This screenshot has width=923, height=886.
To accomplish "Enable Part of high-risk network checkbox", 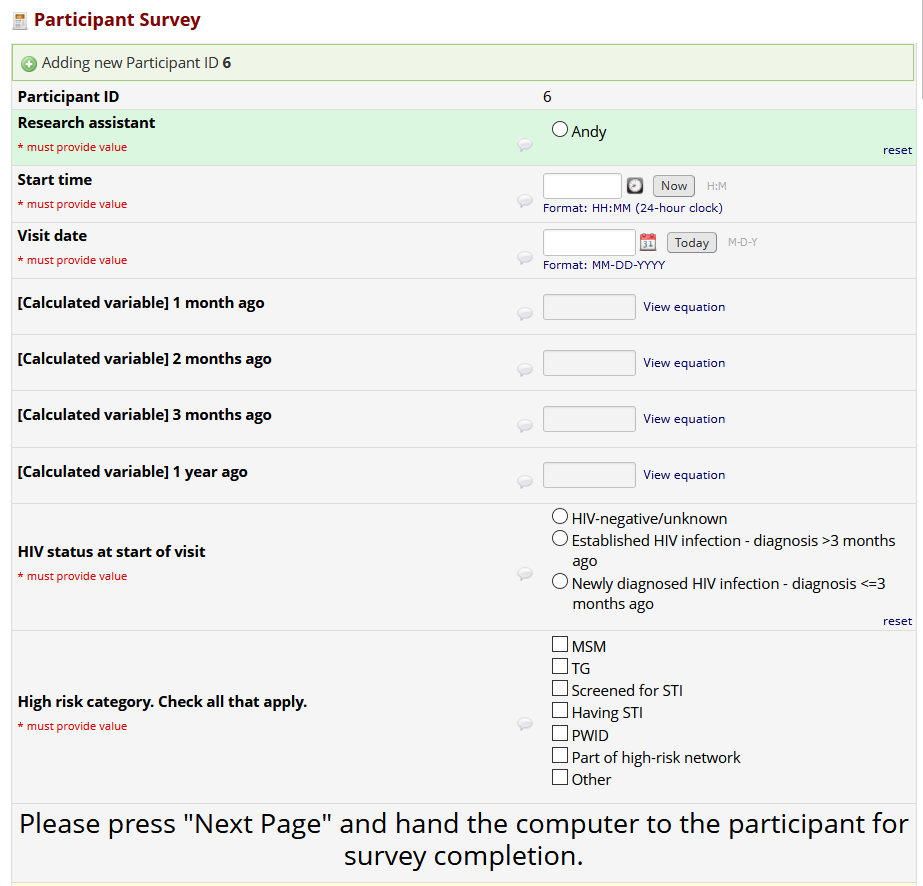I will point(560,756).
